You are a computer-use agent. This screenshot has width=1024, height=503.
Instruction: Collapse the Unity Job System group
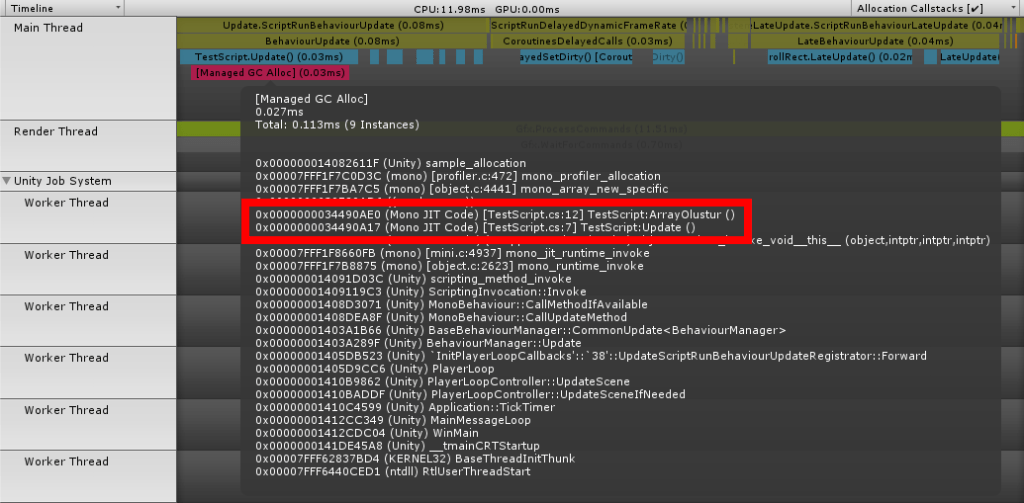7,181
